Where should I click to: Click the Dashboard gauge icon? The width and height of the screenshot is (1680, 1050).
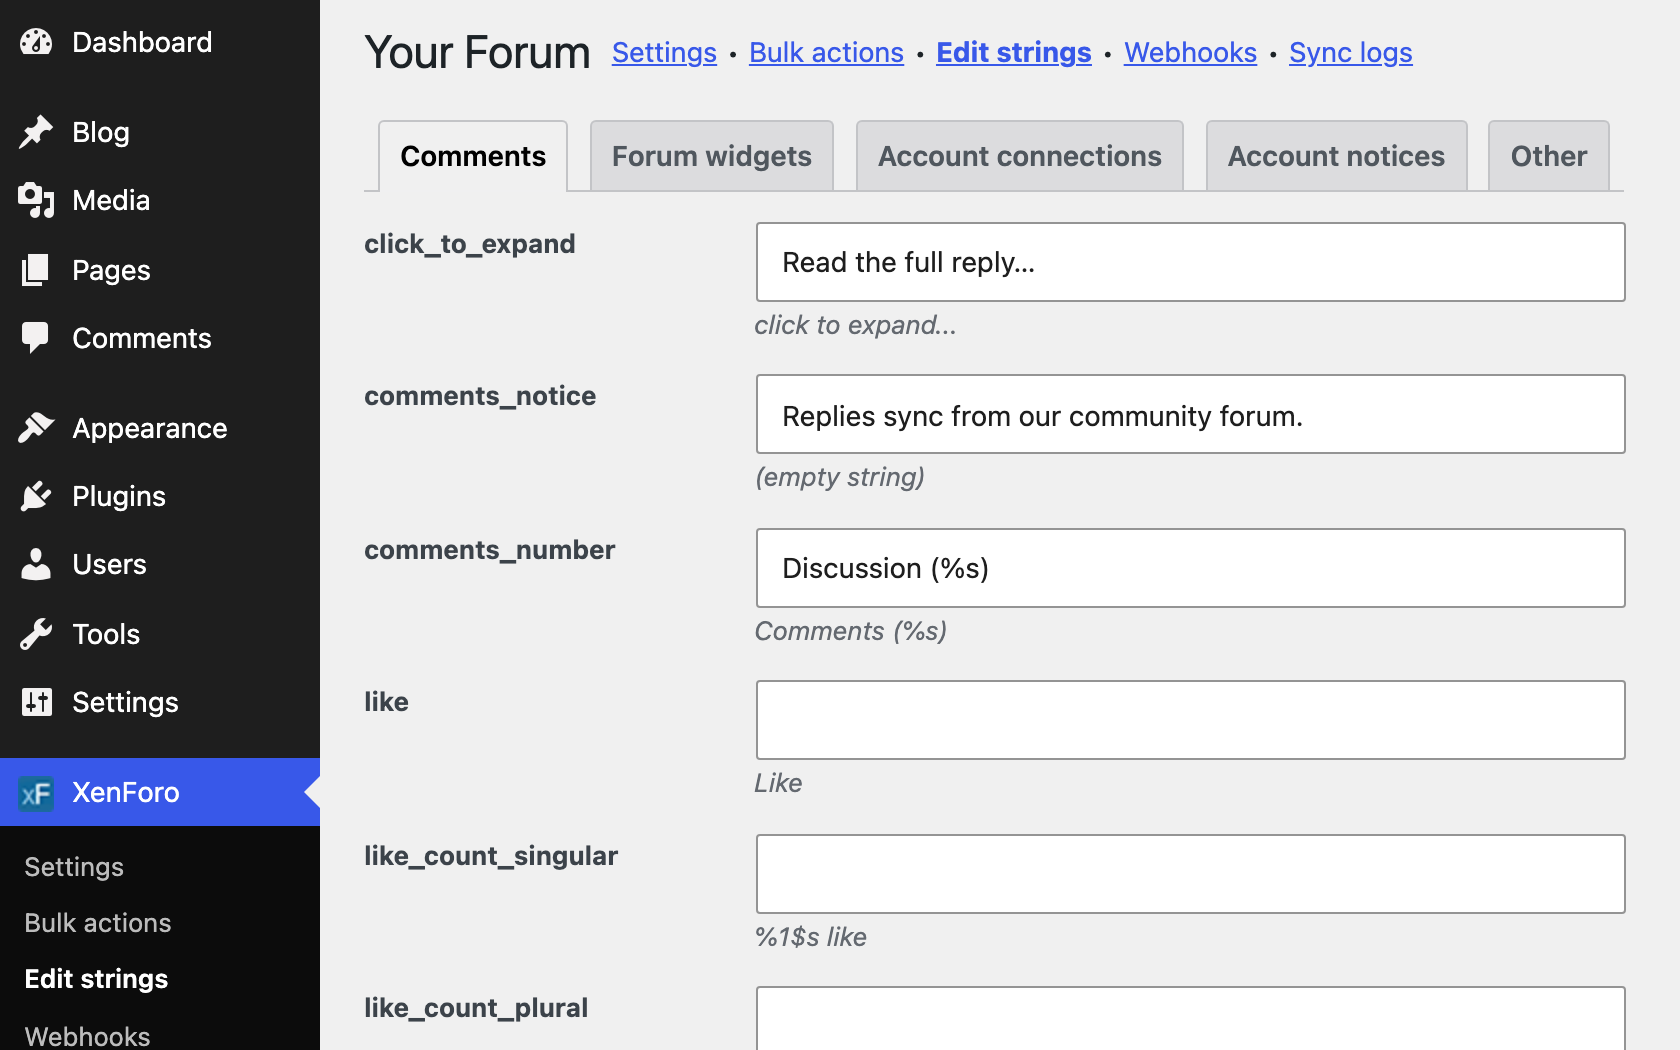36,42
